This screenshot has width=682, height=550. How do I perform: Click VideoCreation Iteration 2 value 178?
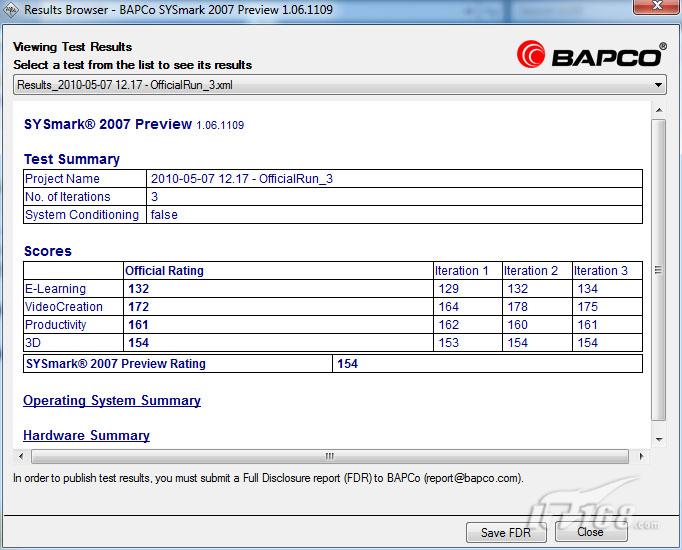pyautogui.click(x=518, y=307)
